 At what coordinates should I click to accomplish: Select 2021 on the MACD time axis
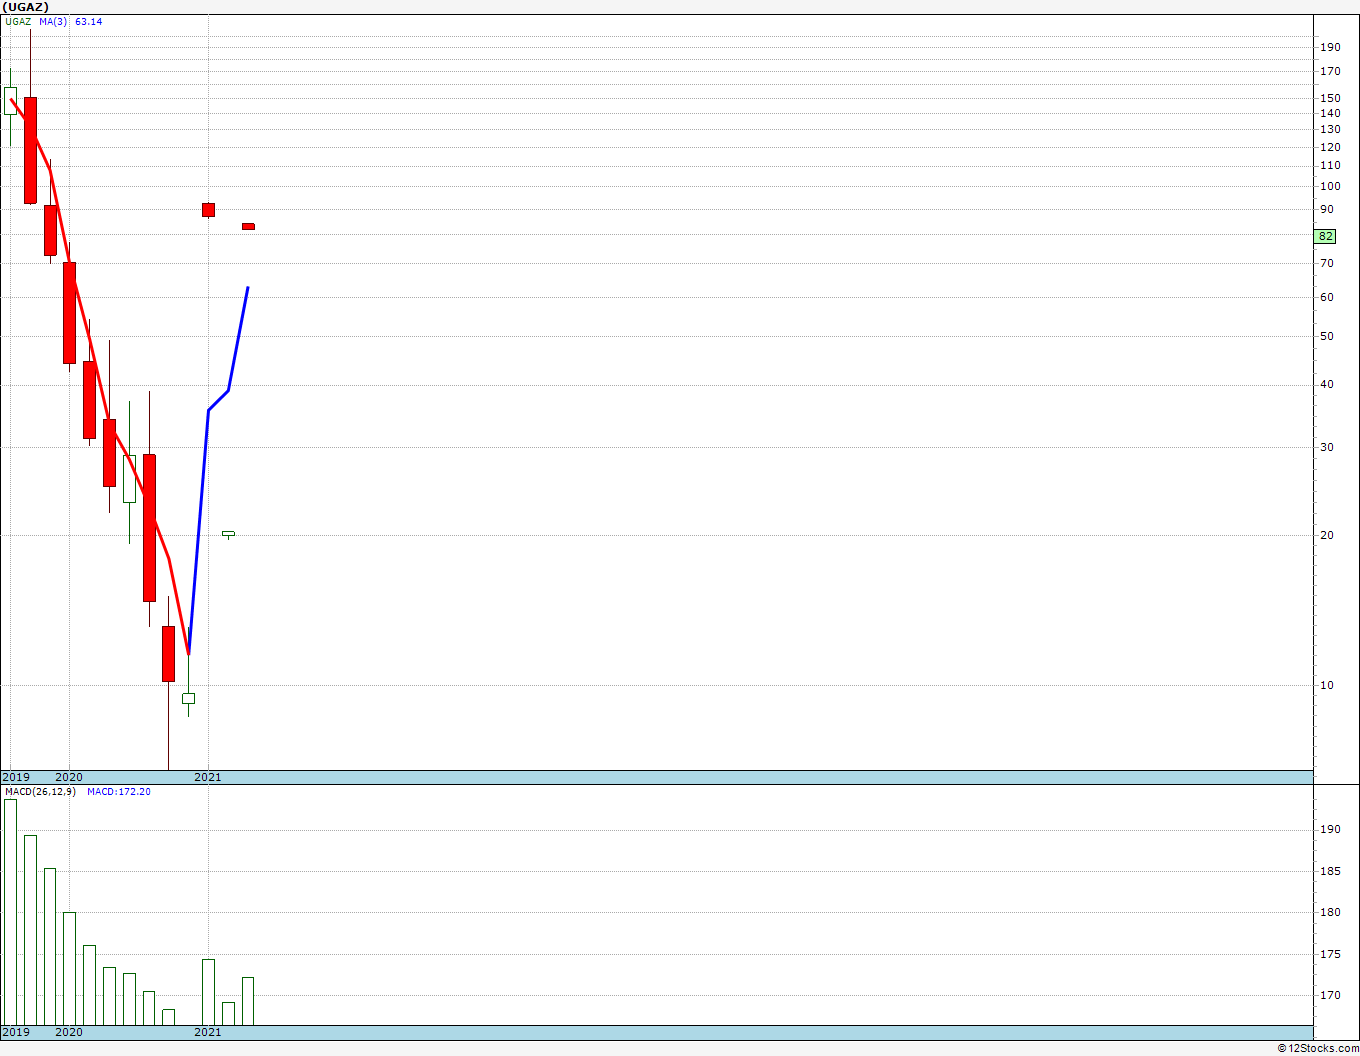pos(208,1032)
